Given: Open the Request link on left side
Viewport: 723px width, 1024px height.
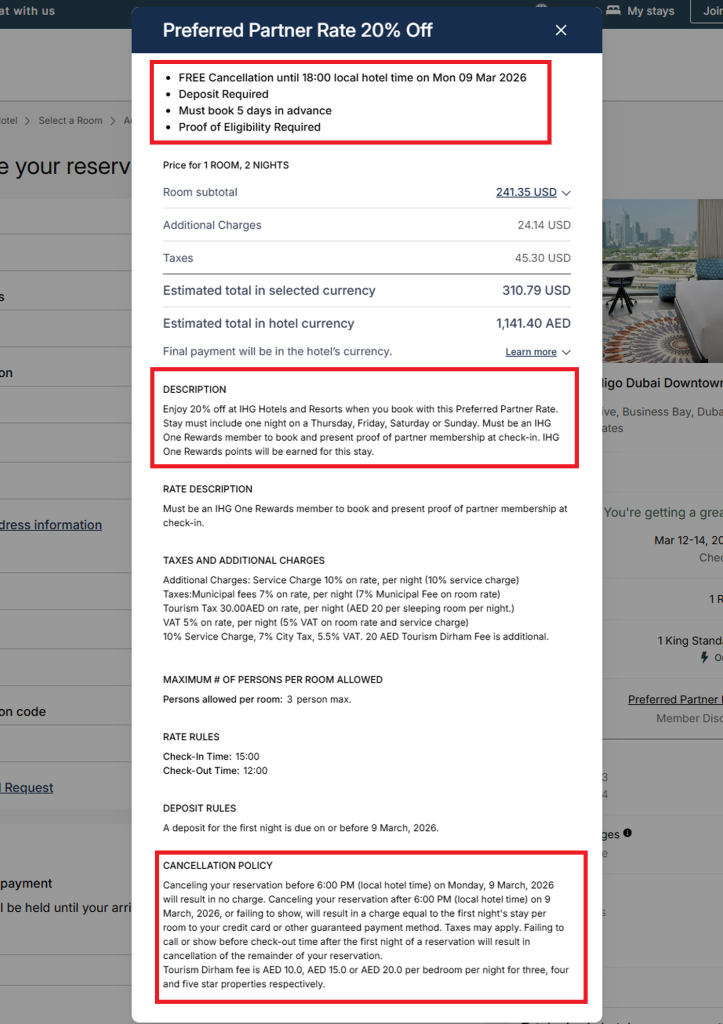Looking at the screenshot, I should [27, 787].
